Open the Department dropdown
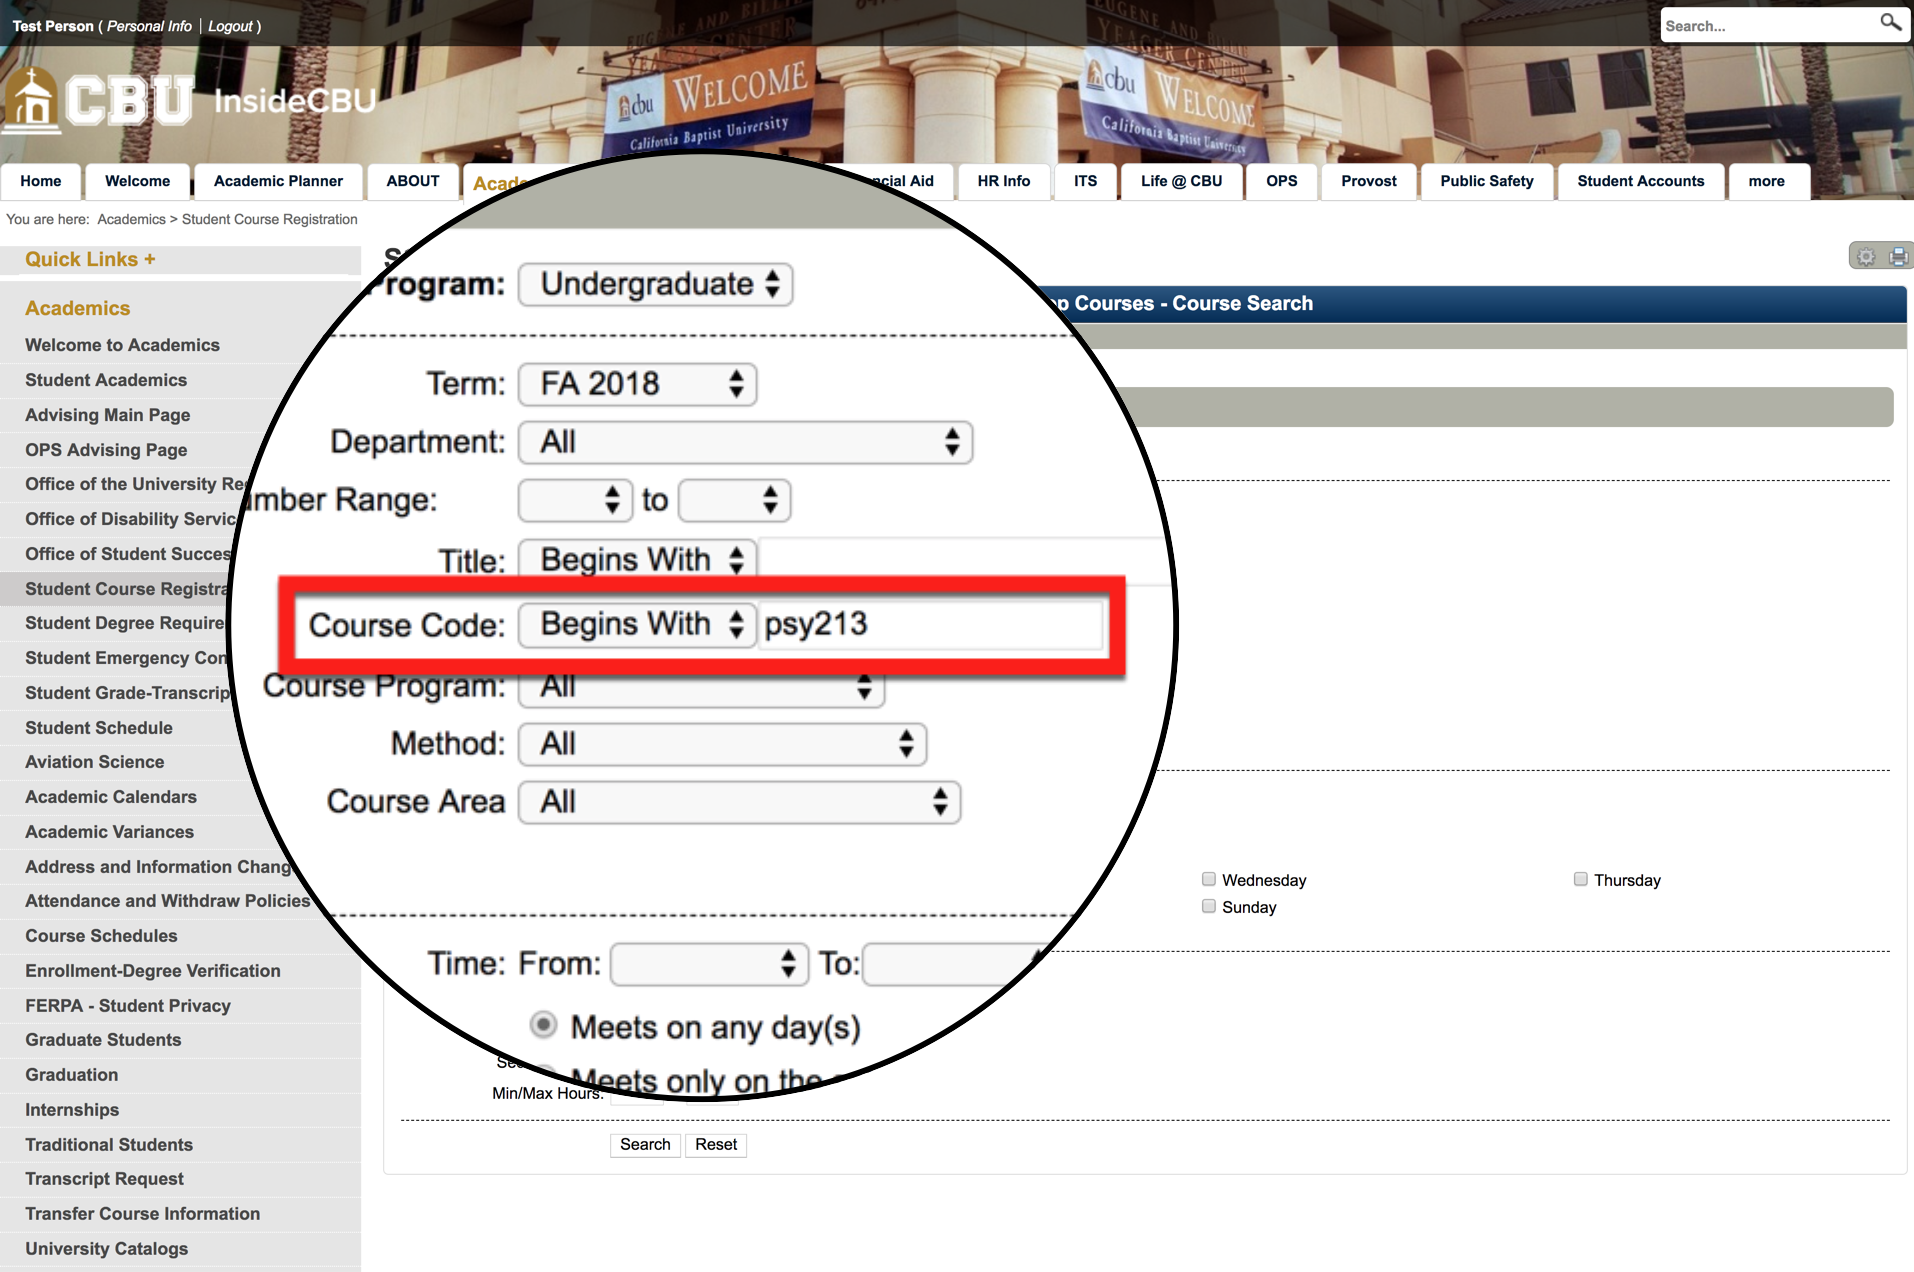This screenshot has height=1272, width=1914. pyautogui.click(x=744, y=442)
